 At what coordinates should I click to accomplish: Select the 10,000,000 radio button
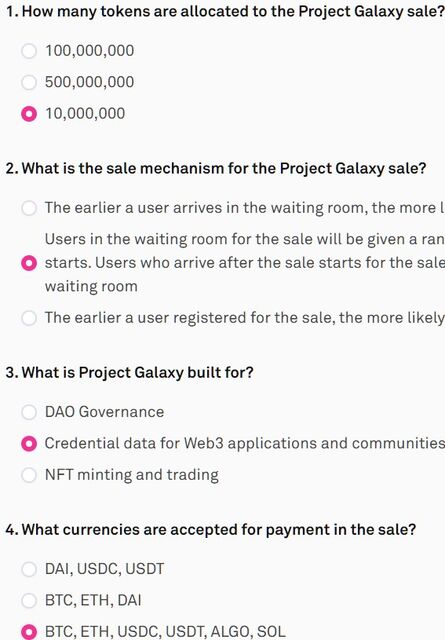pos(29,113)
